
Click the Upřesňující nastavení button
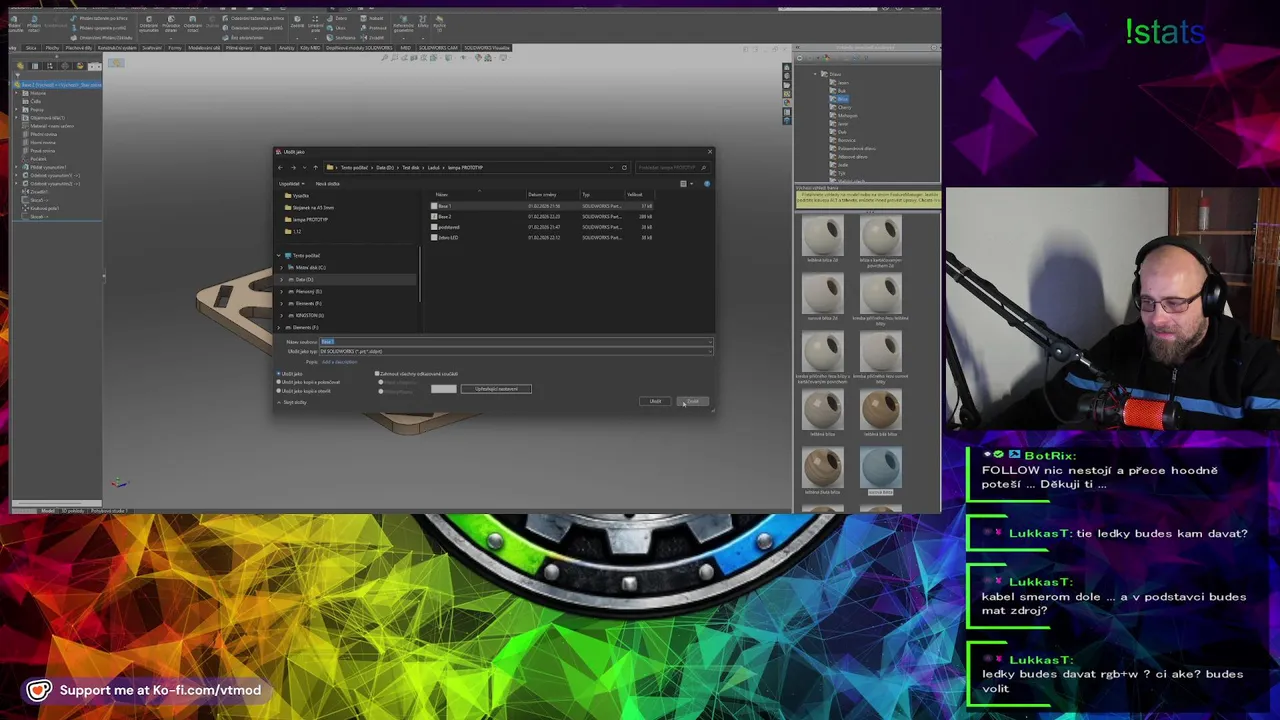(496, 389)
